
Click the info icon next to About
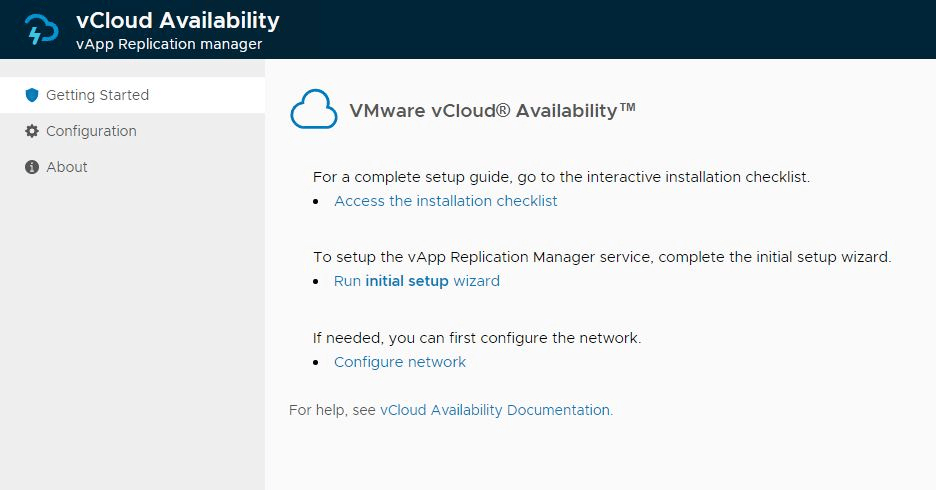pyautogui.click(x=32, y=167)
